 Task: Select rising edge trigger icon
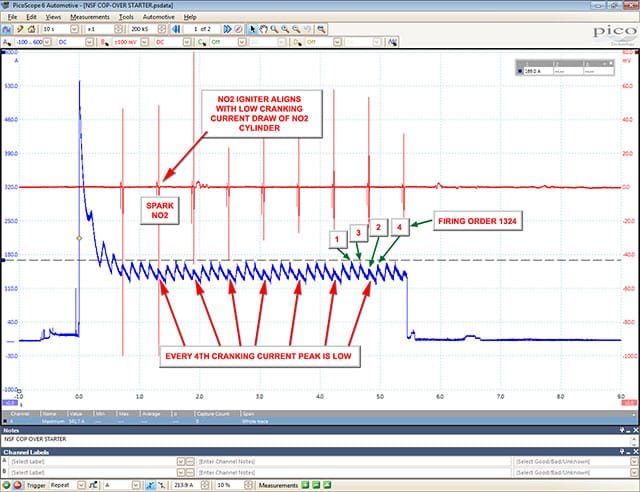point(151,485)
